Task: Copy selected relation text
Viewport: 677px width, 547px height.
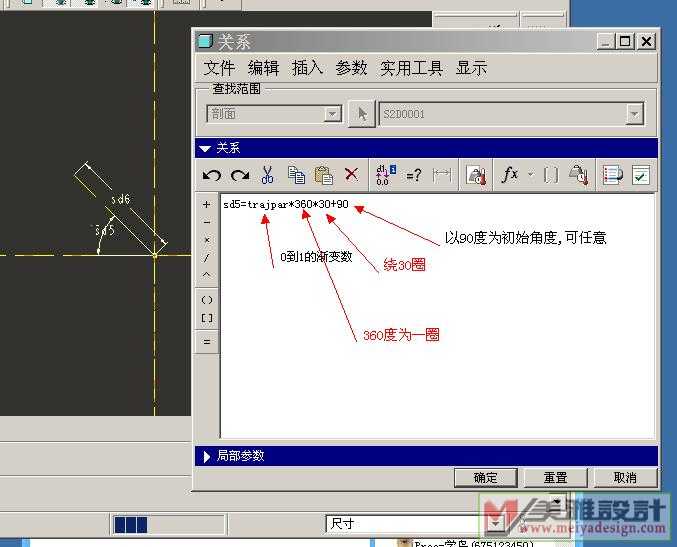Action: [296, 175]
